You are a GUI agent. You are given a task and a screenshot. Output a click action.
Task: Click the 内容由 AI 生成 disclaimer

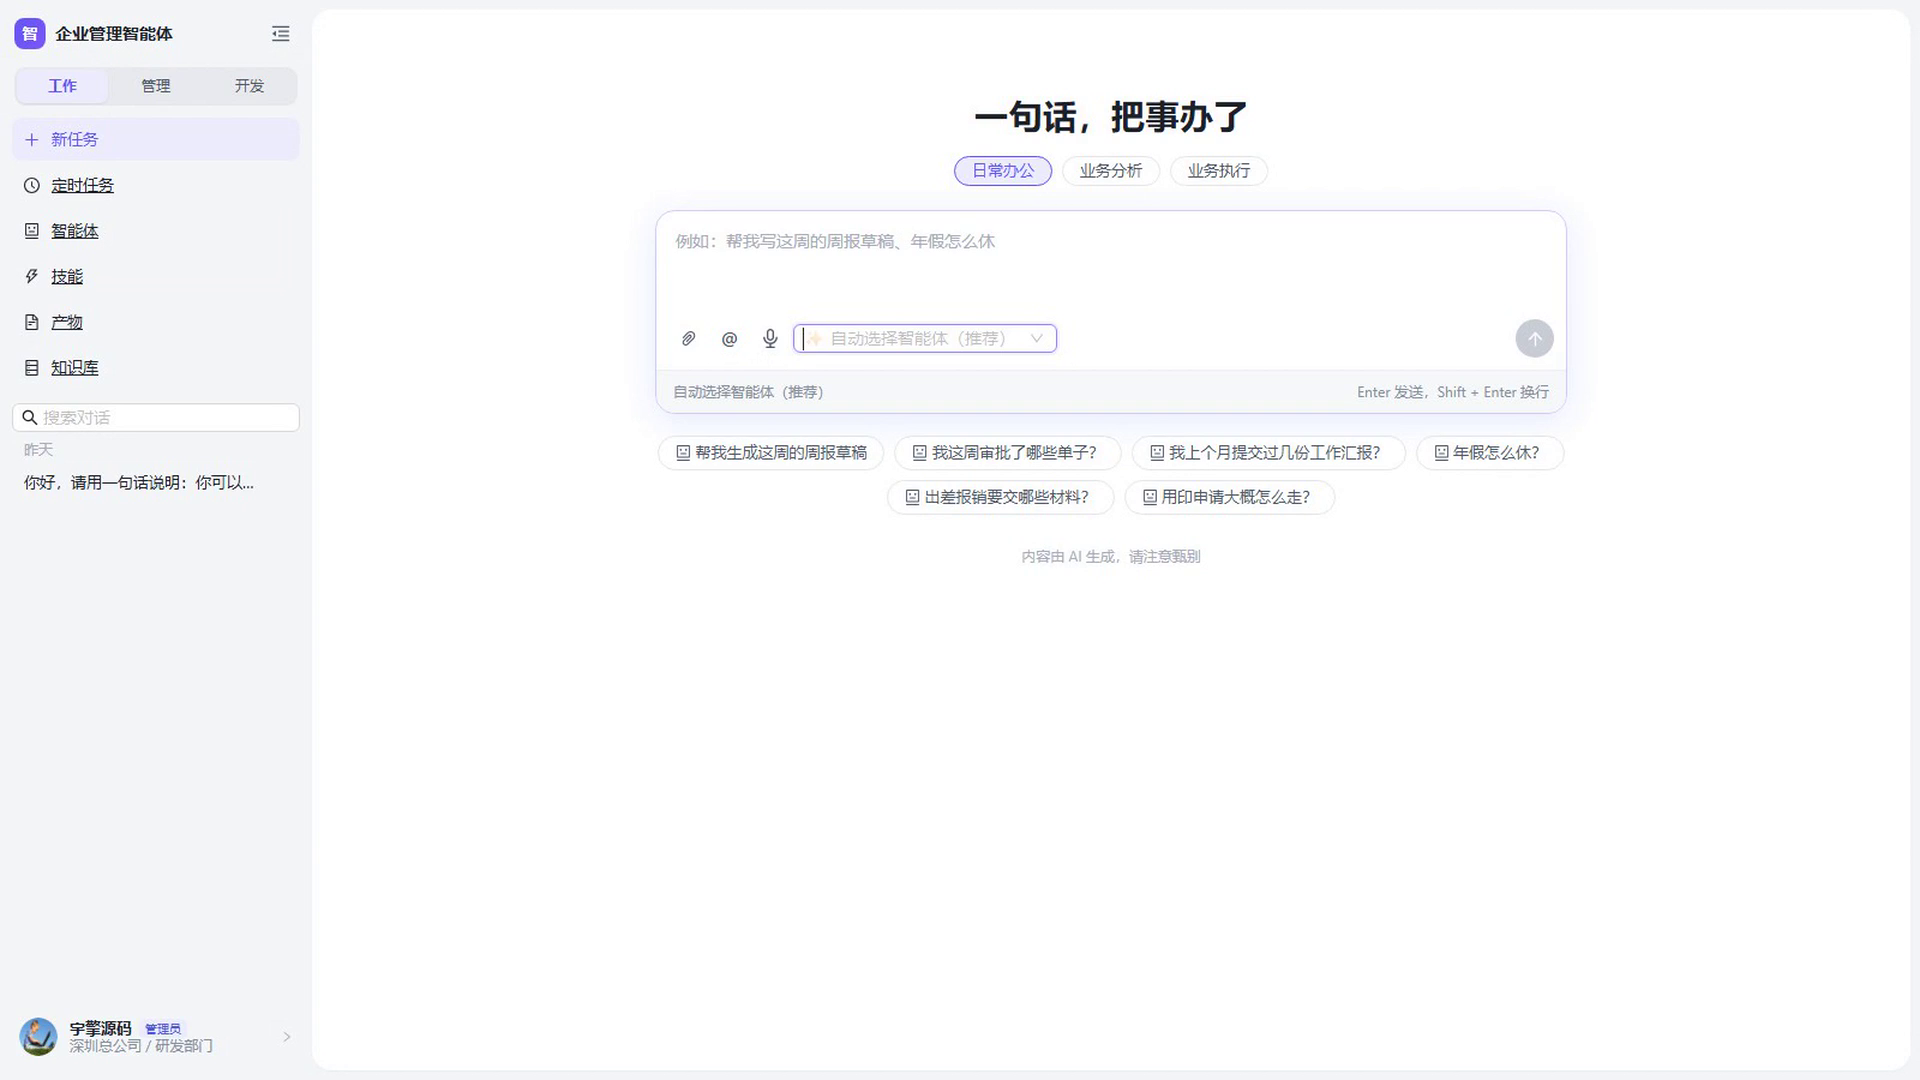click(x=1110, y=557)
